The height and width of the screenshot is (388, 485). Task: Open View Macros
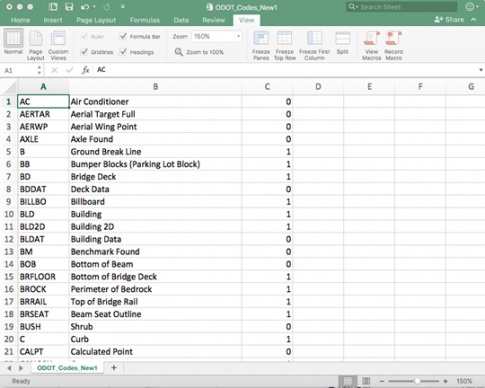click(372, 45)
